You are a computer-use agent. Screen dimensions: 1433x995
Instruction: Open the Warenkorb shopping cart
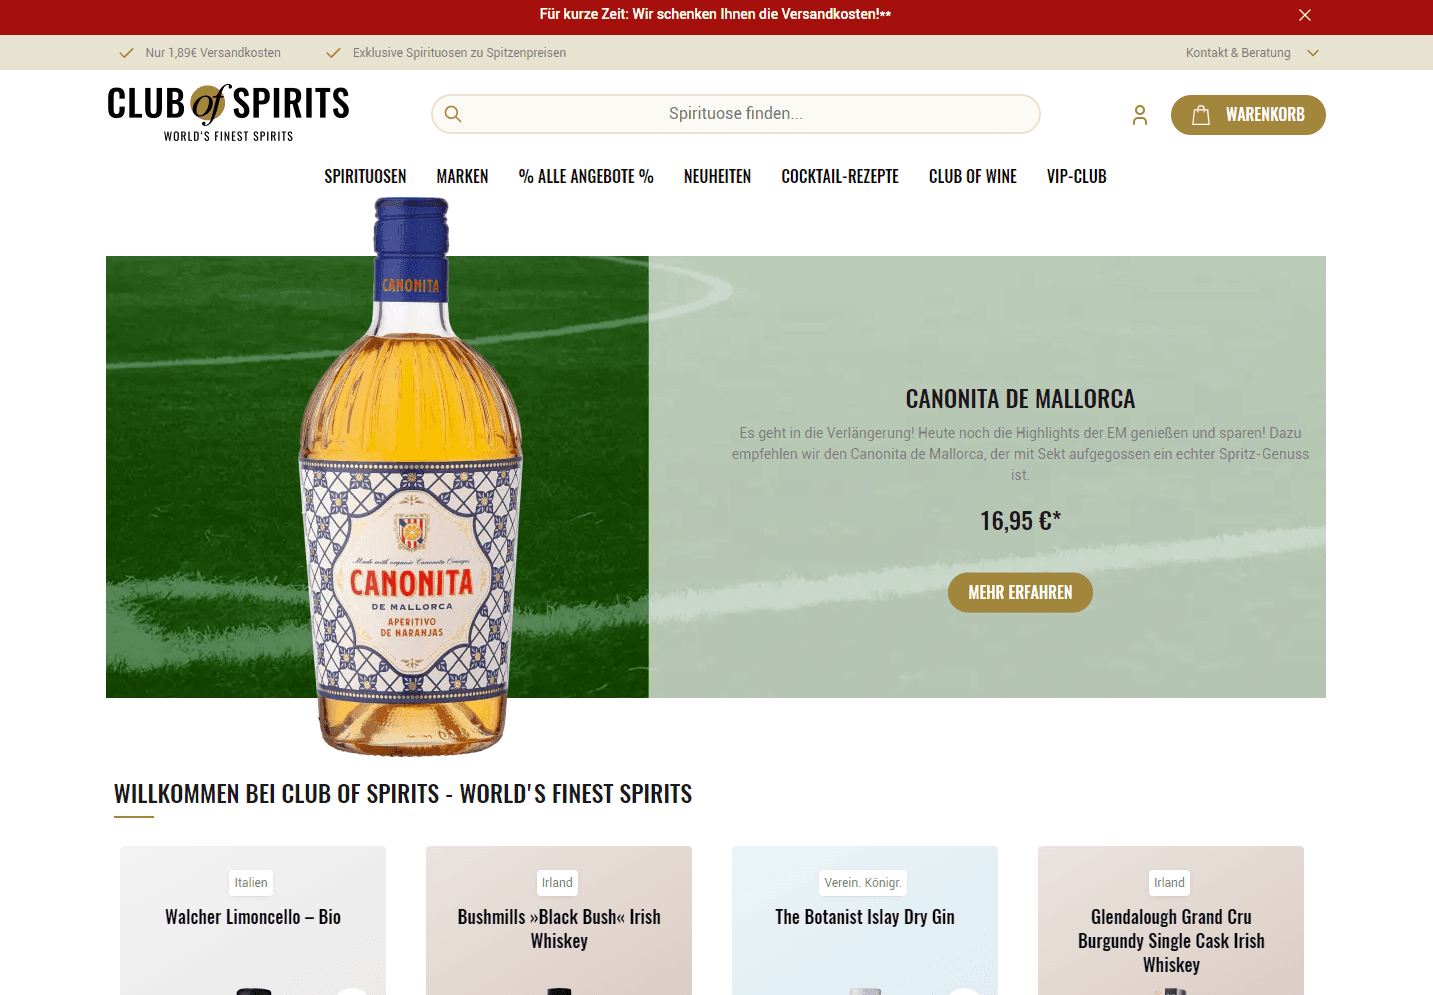coord(1248,115)
